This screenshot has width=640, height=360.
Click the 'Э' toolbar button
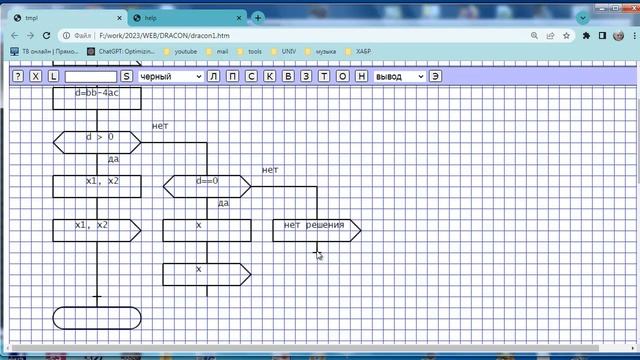coord(436,76)
